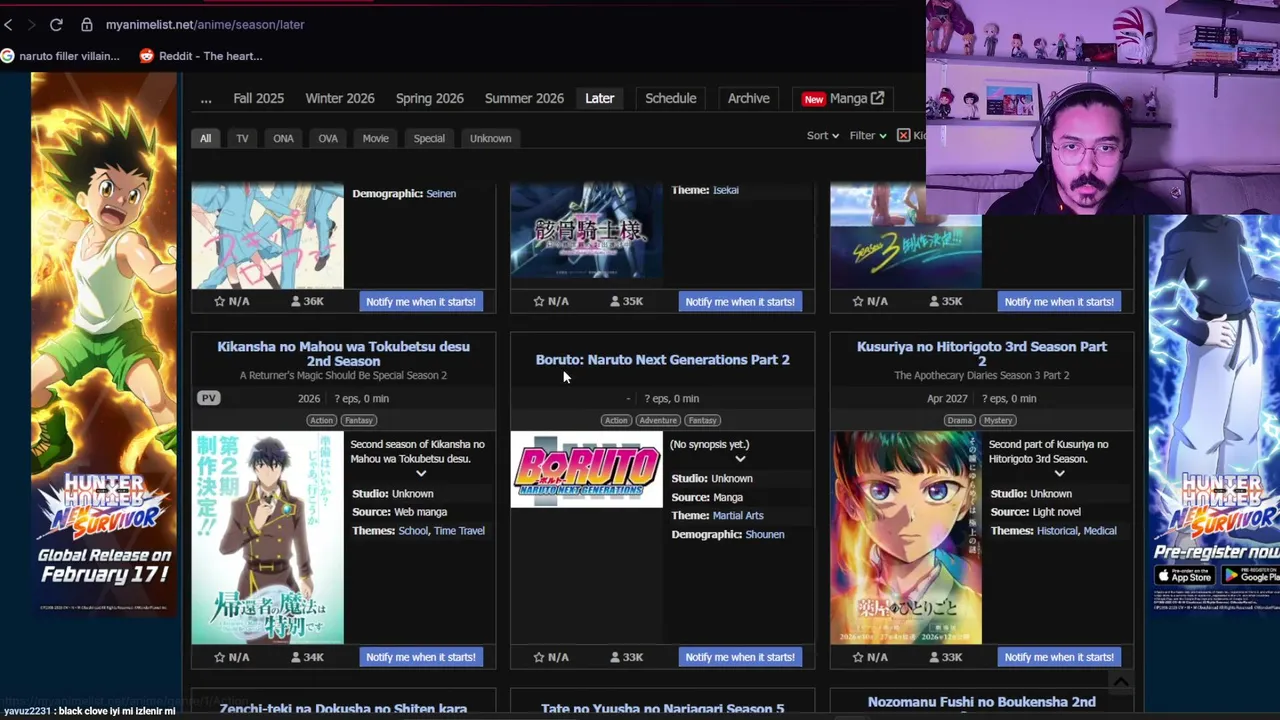
Task: Click the ellipsis before Fall 2025
Action: [x=206, y=98]
